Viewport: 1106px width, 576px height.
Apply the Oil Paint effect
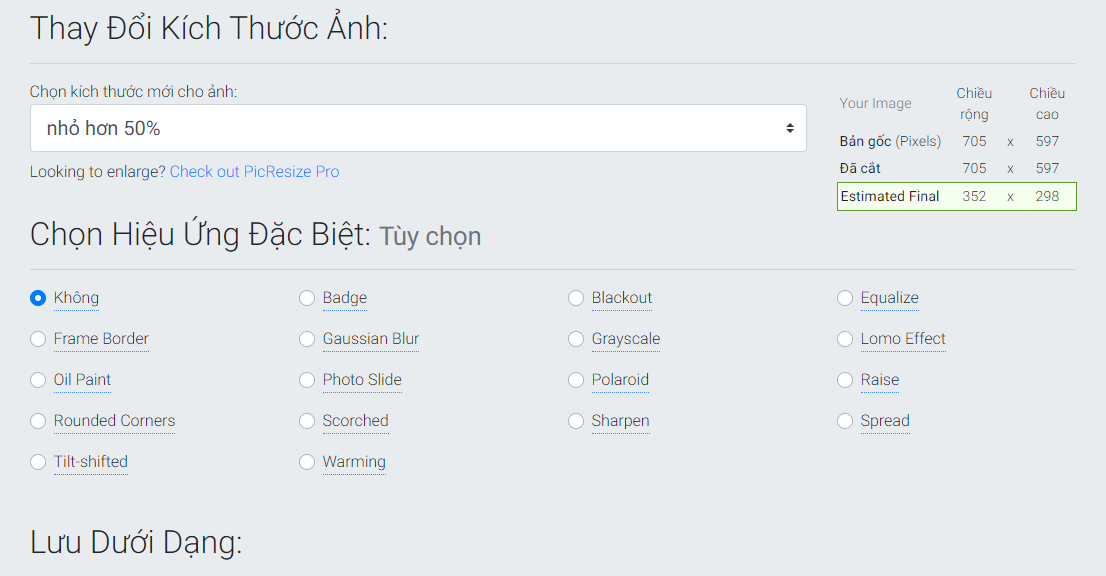pos(38,380)
